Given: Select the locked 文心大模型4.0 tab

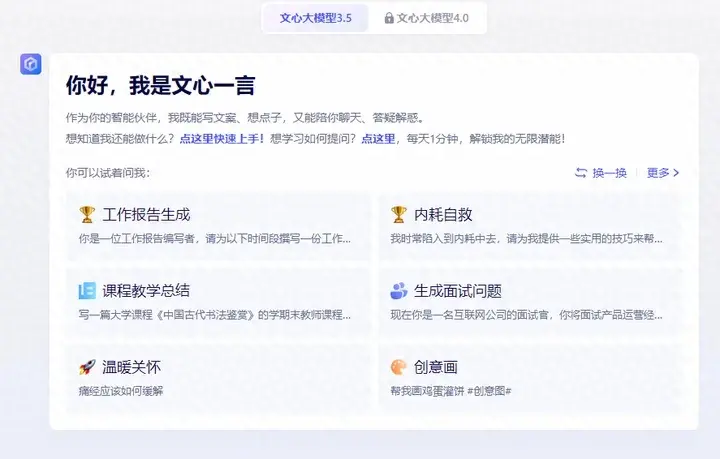Looking at the screenshot, I should pos(427,18).
